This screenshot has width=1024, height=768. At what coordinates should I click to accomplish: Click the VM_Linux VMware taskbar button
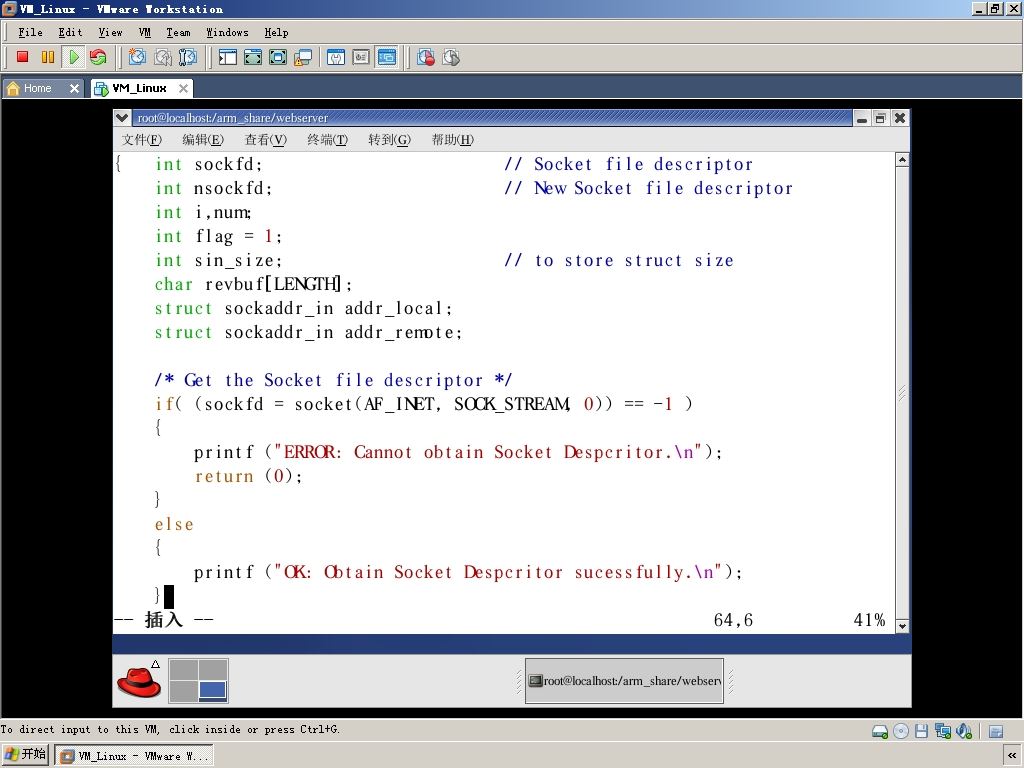point(133,756)
